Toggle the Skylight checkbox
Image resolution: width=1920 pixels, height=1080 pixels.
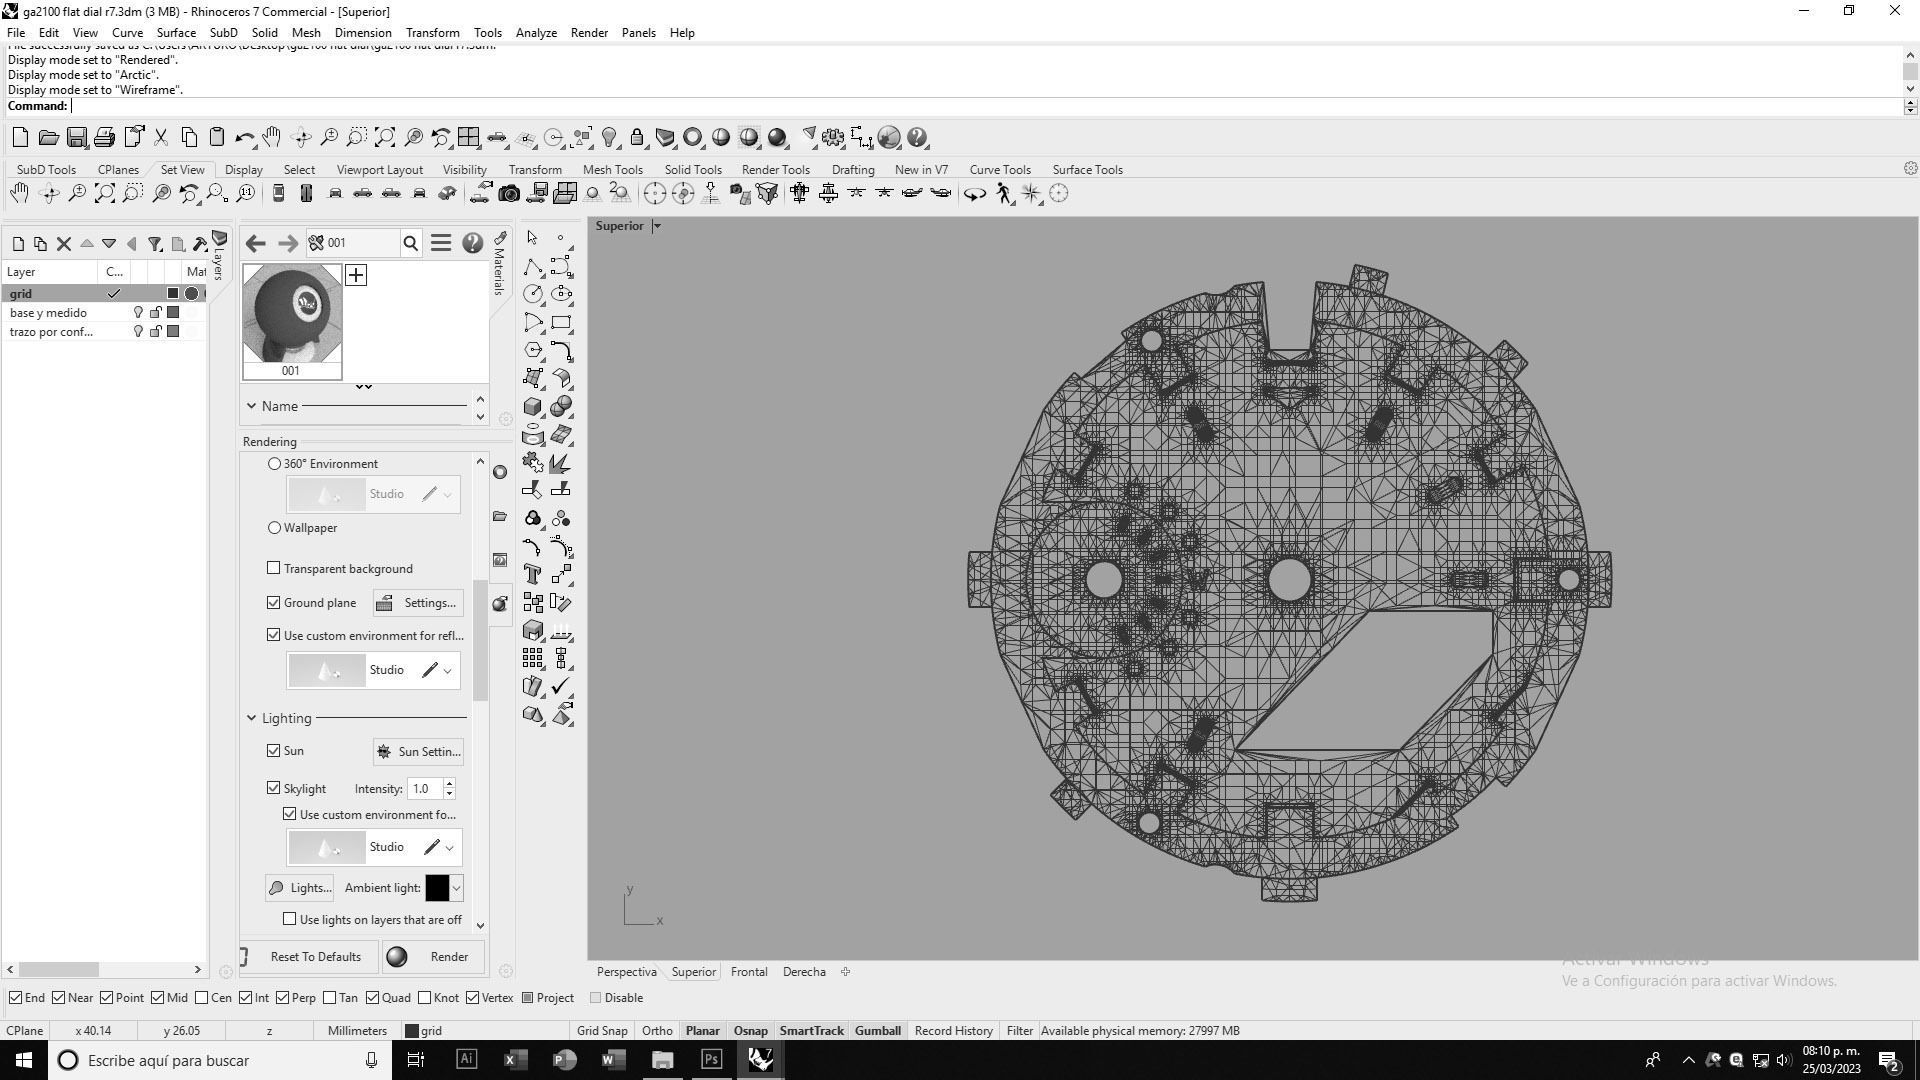274,789
